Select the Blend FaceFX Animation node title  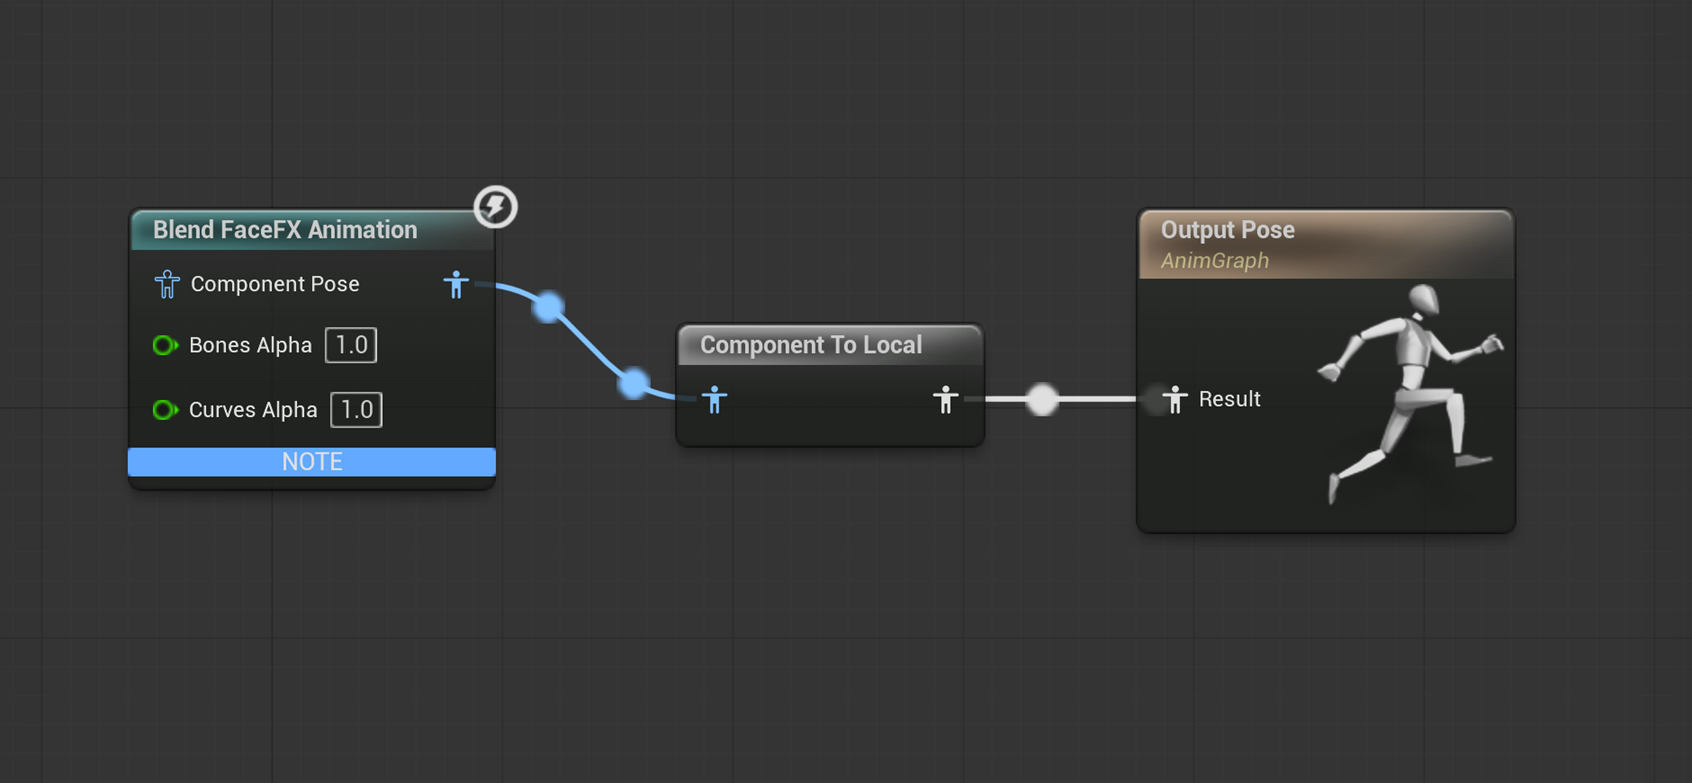(x=285, y=230)
